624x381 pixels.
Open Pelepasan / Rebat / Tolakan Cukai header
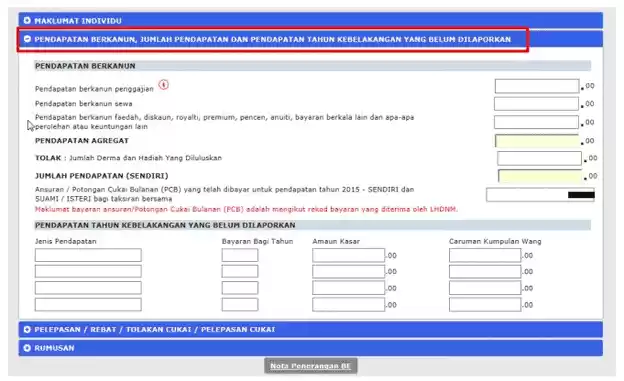310,329
